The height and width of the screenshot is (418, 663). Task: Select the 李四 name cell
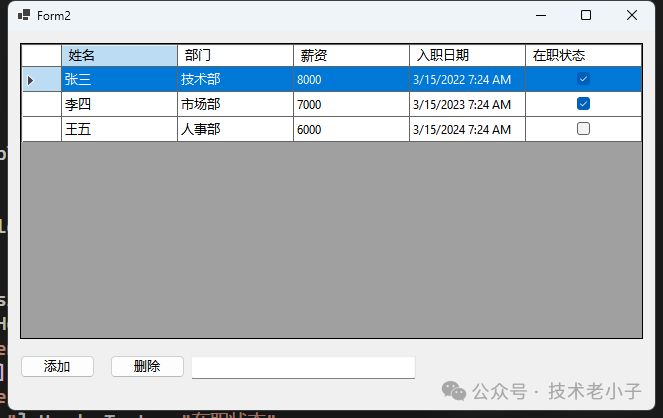pos(119,104)
